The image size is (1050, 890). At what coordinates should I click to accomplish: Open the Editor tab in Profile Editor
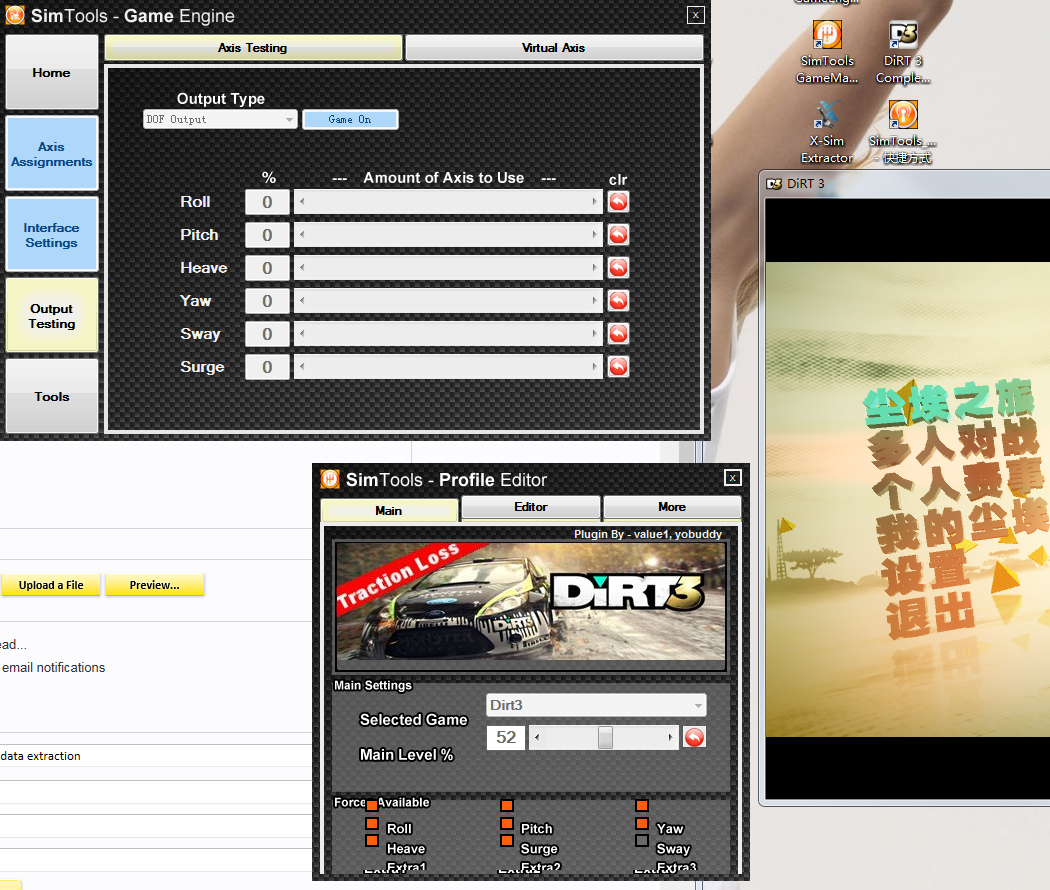click(530, 507)
